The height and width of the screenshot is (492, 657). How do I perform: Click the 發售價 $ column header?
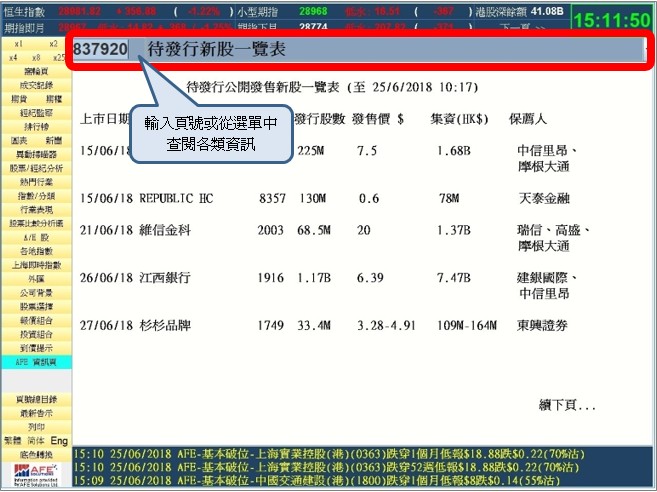click(378, 119)
